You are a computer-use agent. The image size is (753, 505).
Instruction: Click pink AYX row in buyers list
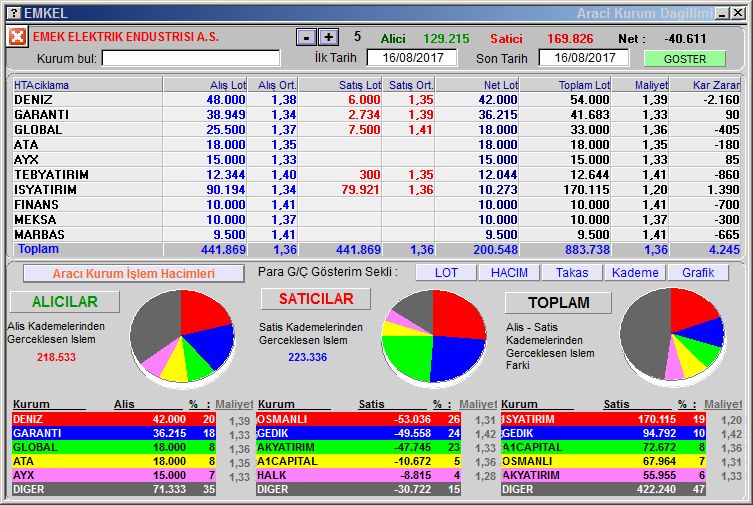point(114,475)
